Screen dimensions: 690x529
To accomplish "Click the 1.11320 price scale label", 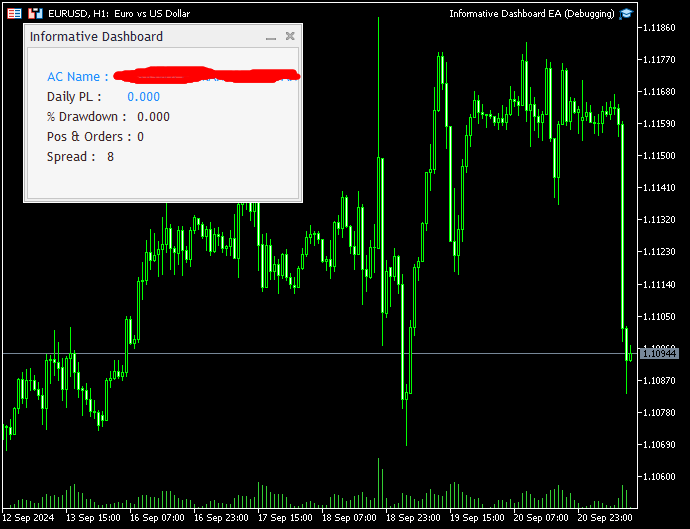I will [x=659, y=220].
